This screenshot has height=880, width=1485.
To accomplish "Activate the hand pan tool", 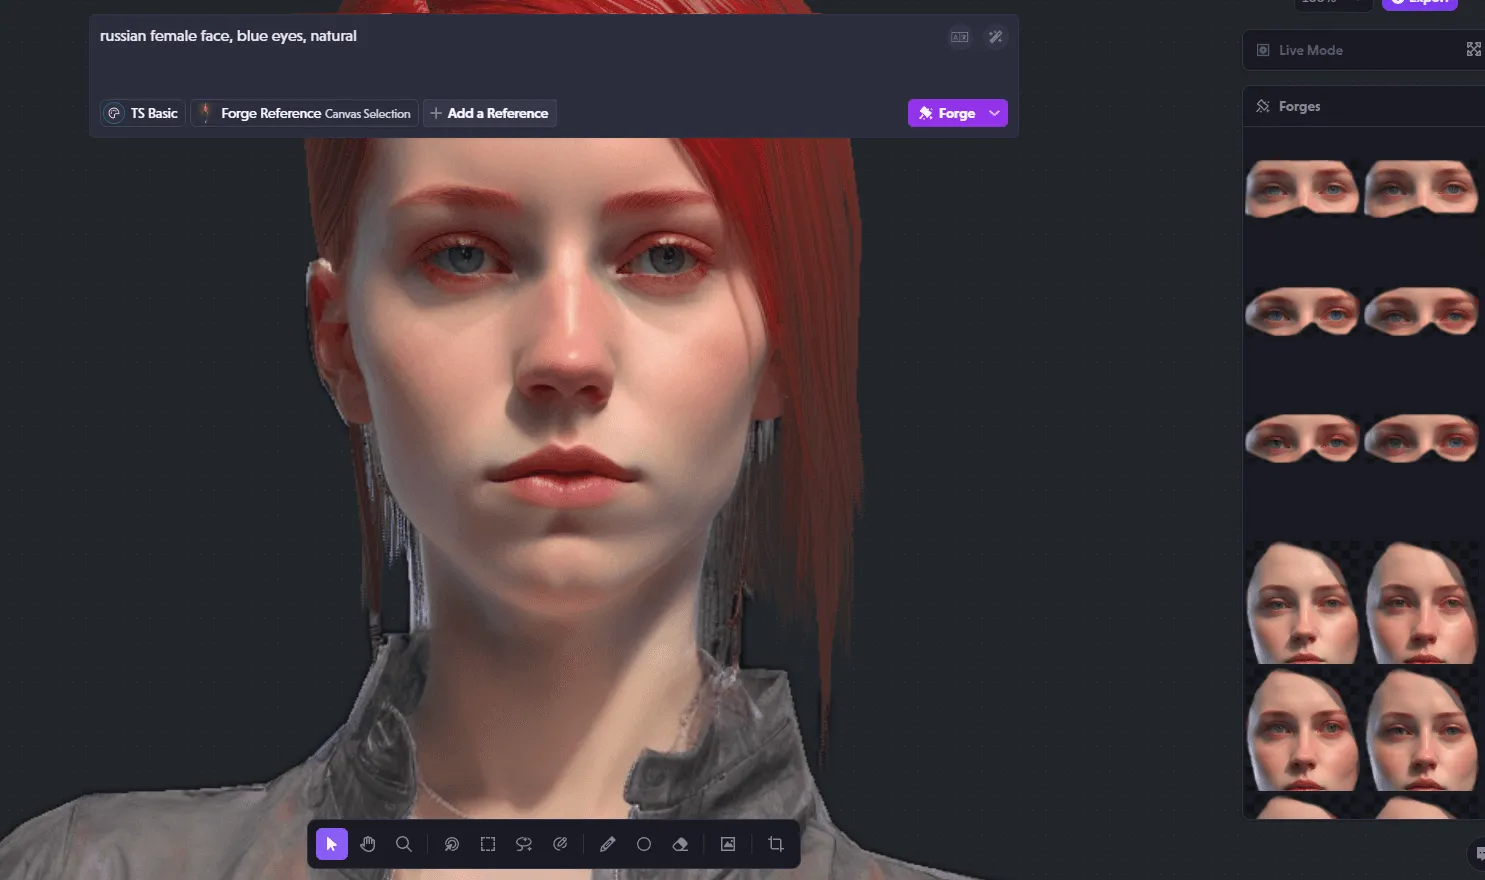I will [x=368, y=844].
